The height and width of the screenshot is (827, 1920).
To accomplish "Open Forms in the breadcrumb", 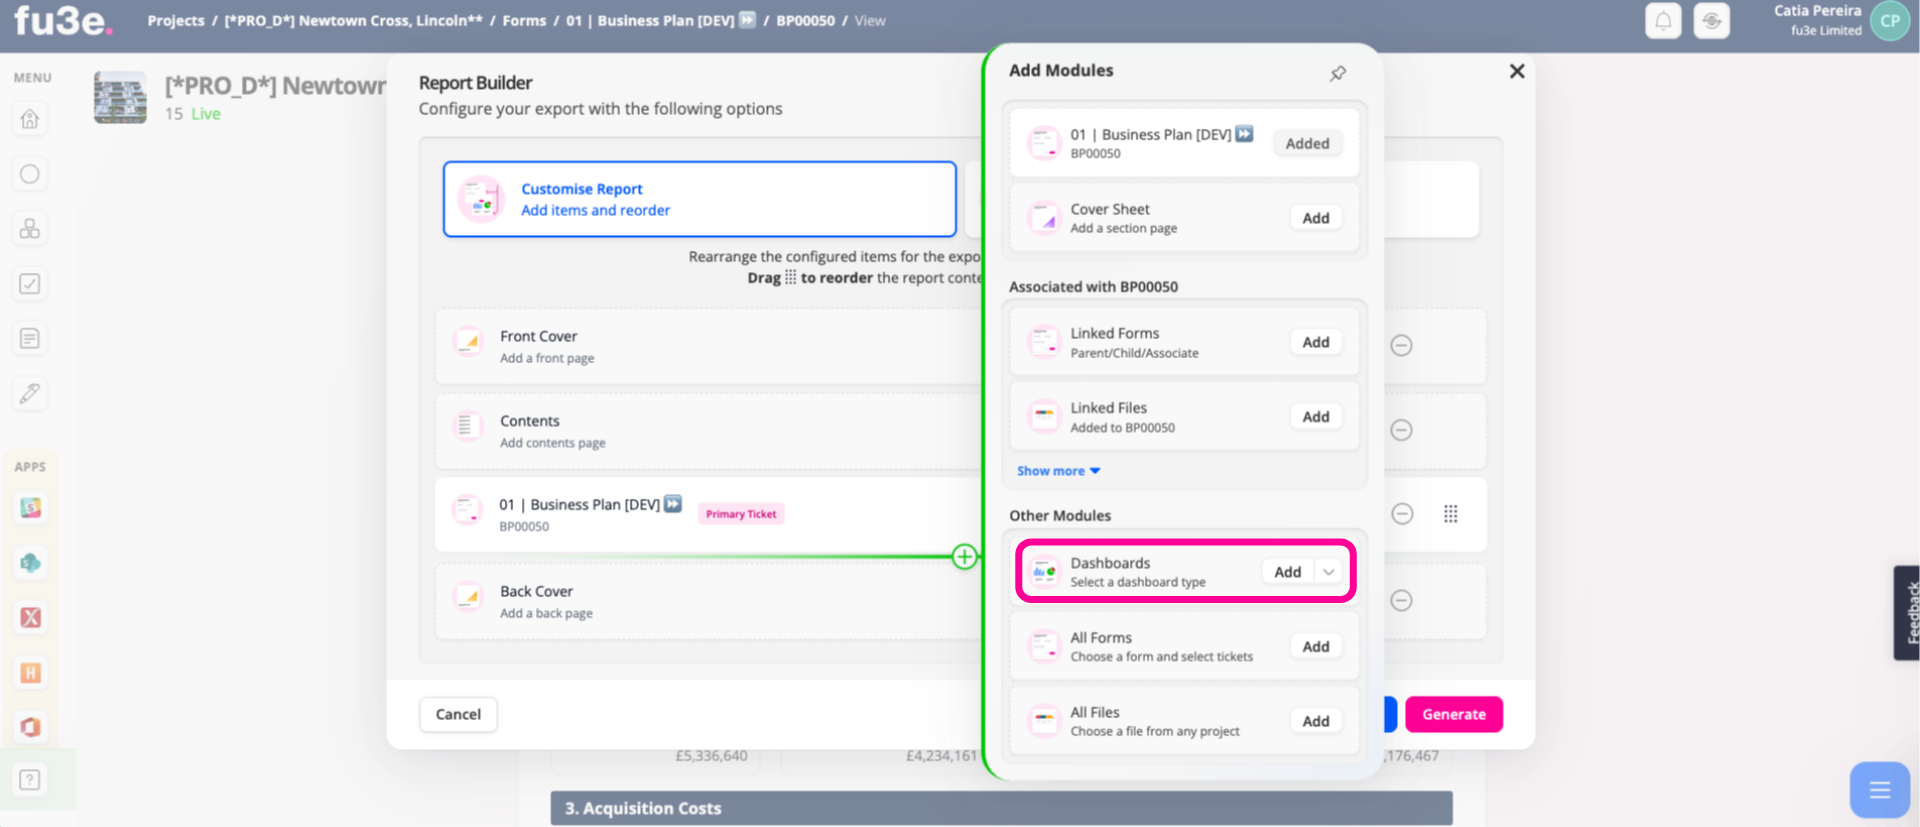I will [x=524, y=20].
